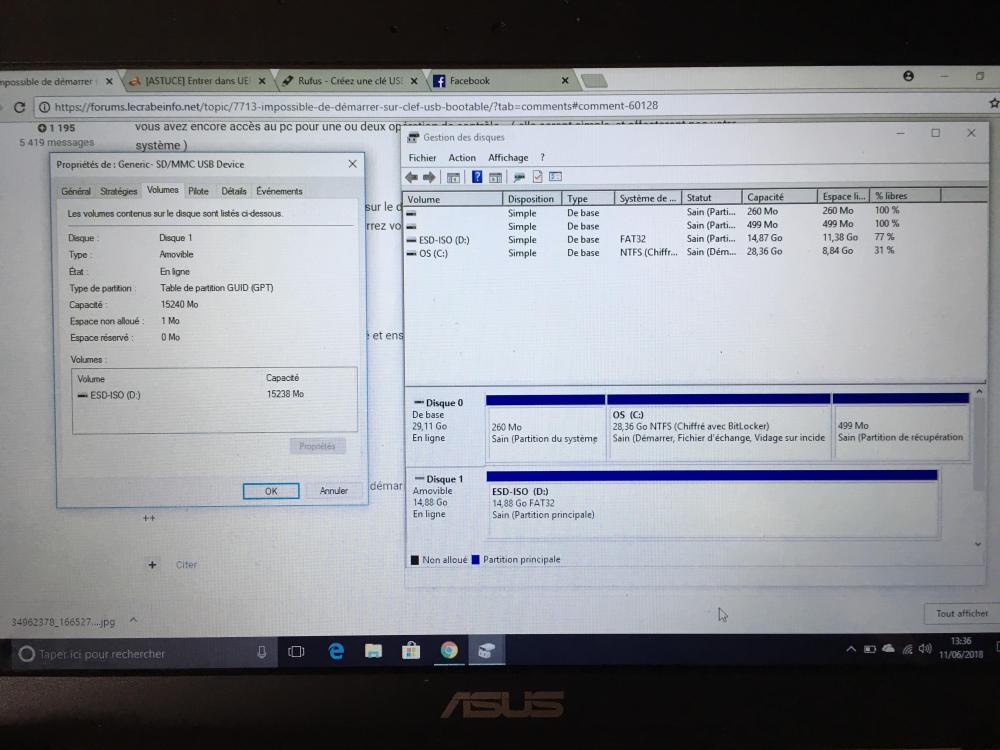This screenshot has height=750, width=1000.
Task: Click the volume speaker tray icon
Action: (925, 649)
